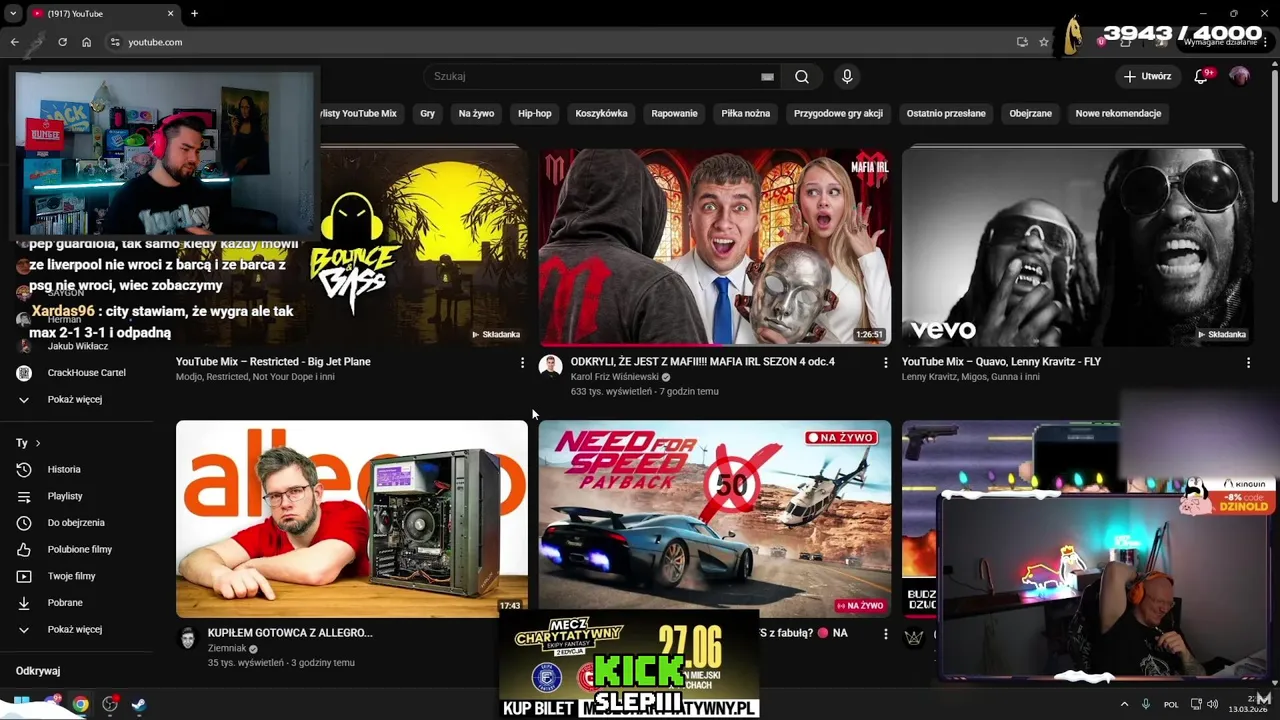Click the Utwórz create button

click(1147, 77)
